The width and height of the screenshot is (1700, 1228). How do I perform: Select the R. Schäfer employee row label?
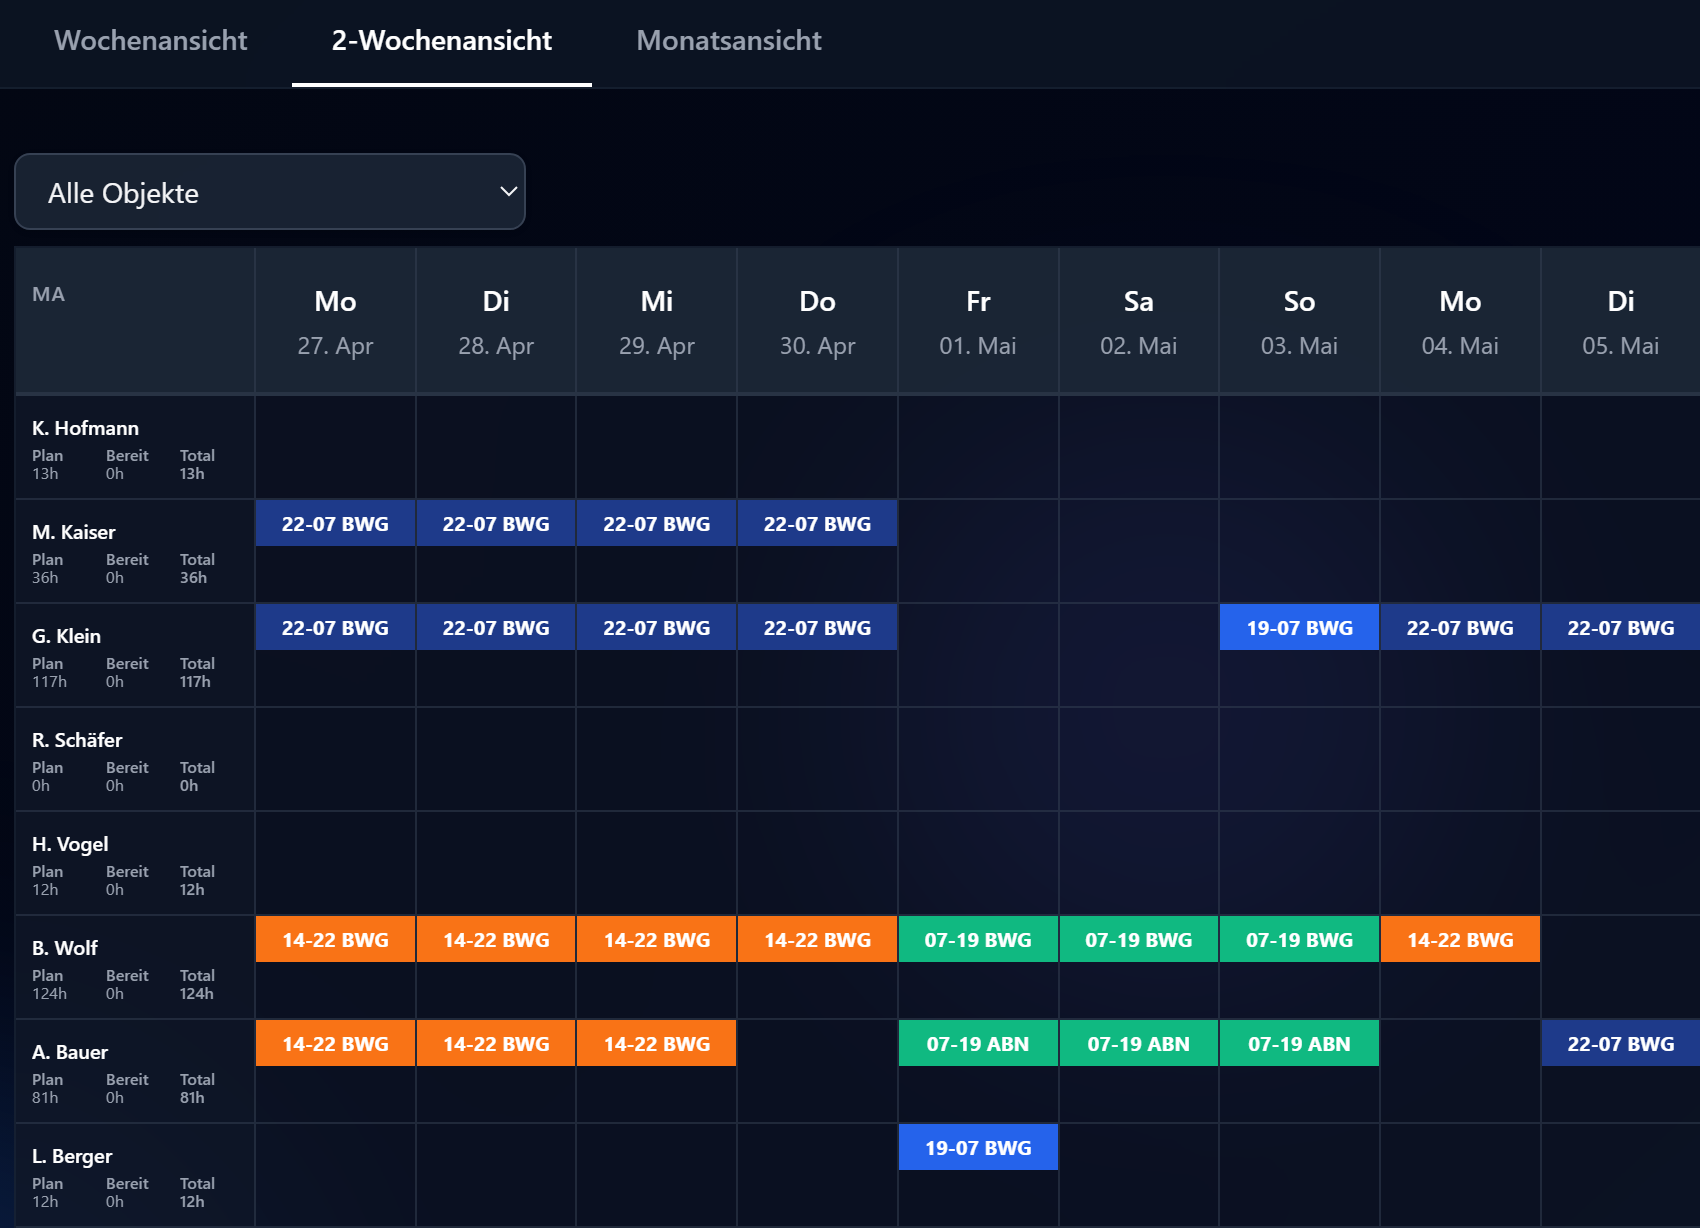tap(135, 759)
